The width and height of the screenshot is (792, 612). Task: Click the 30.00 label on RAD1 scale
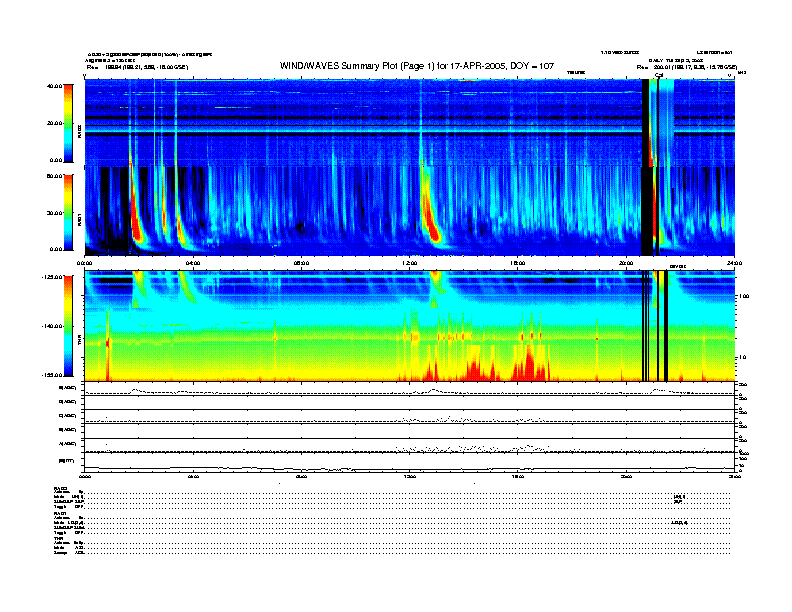tap(55, 213)
